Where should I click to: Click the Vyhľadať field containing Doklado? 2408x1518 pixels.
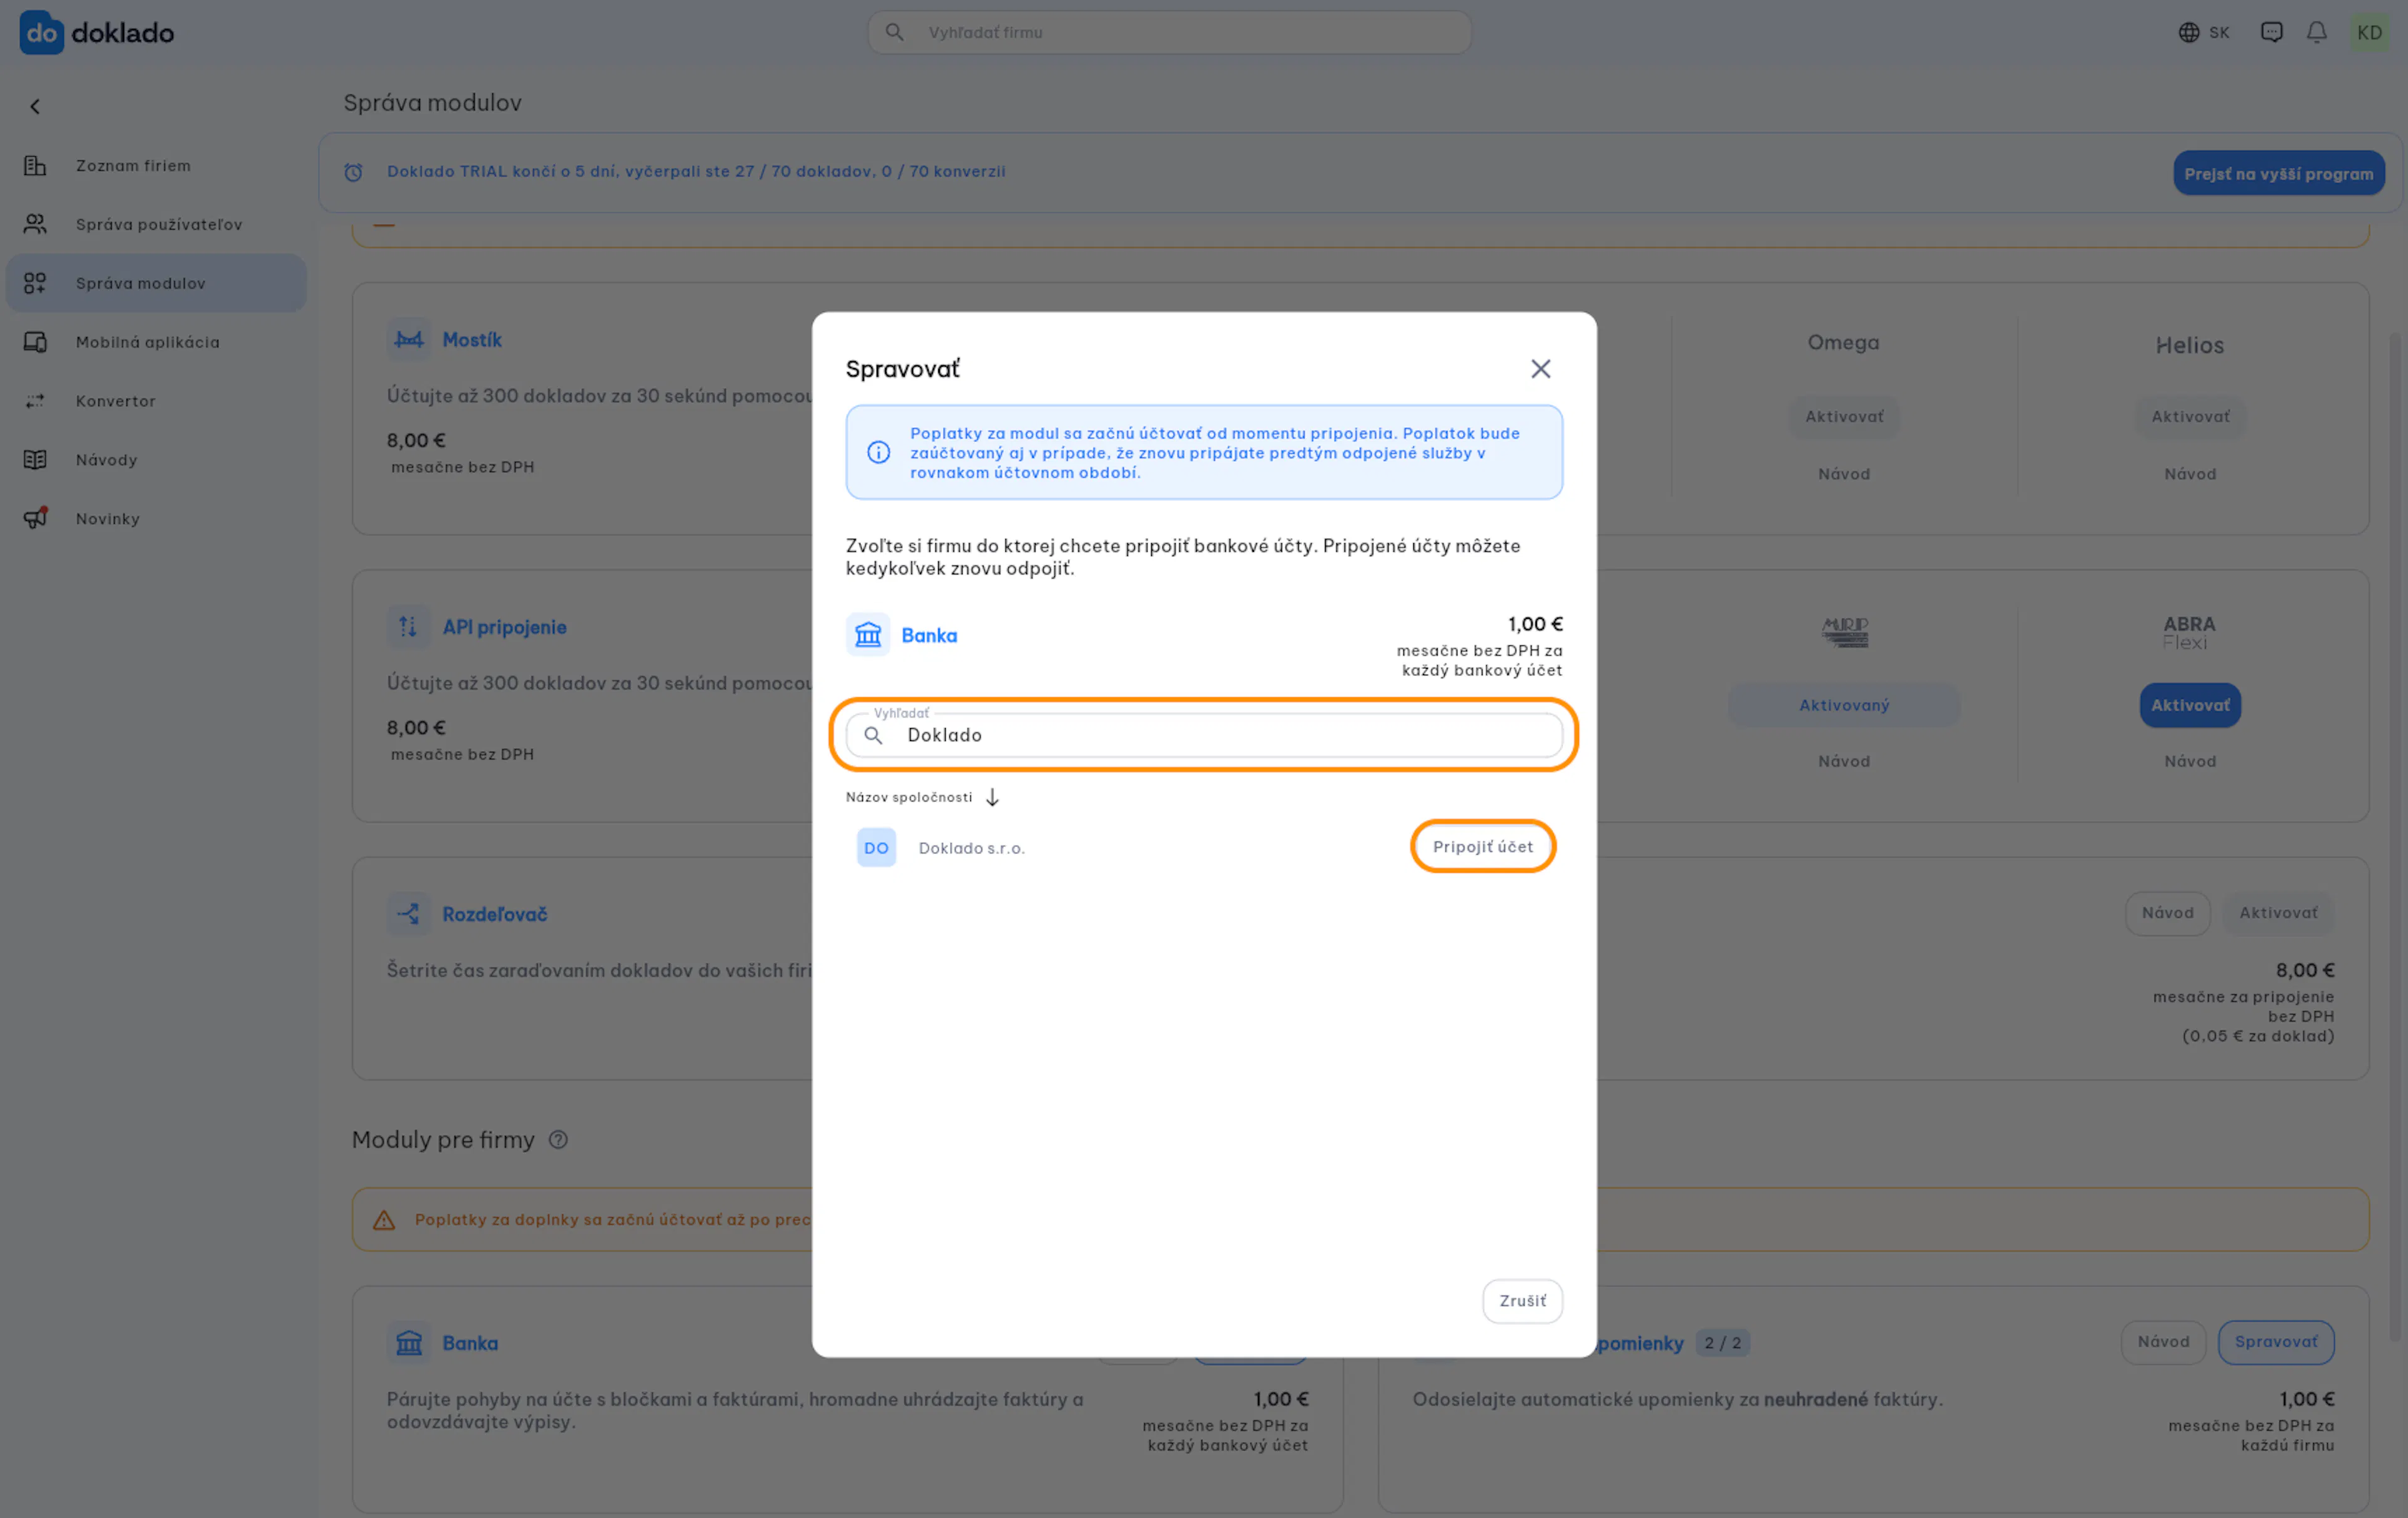pyautogui.click(x=1204, y=735)
